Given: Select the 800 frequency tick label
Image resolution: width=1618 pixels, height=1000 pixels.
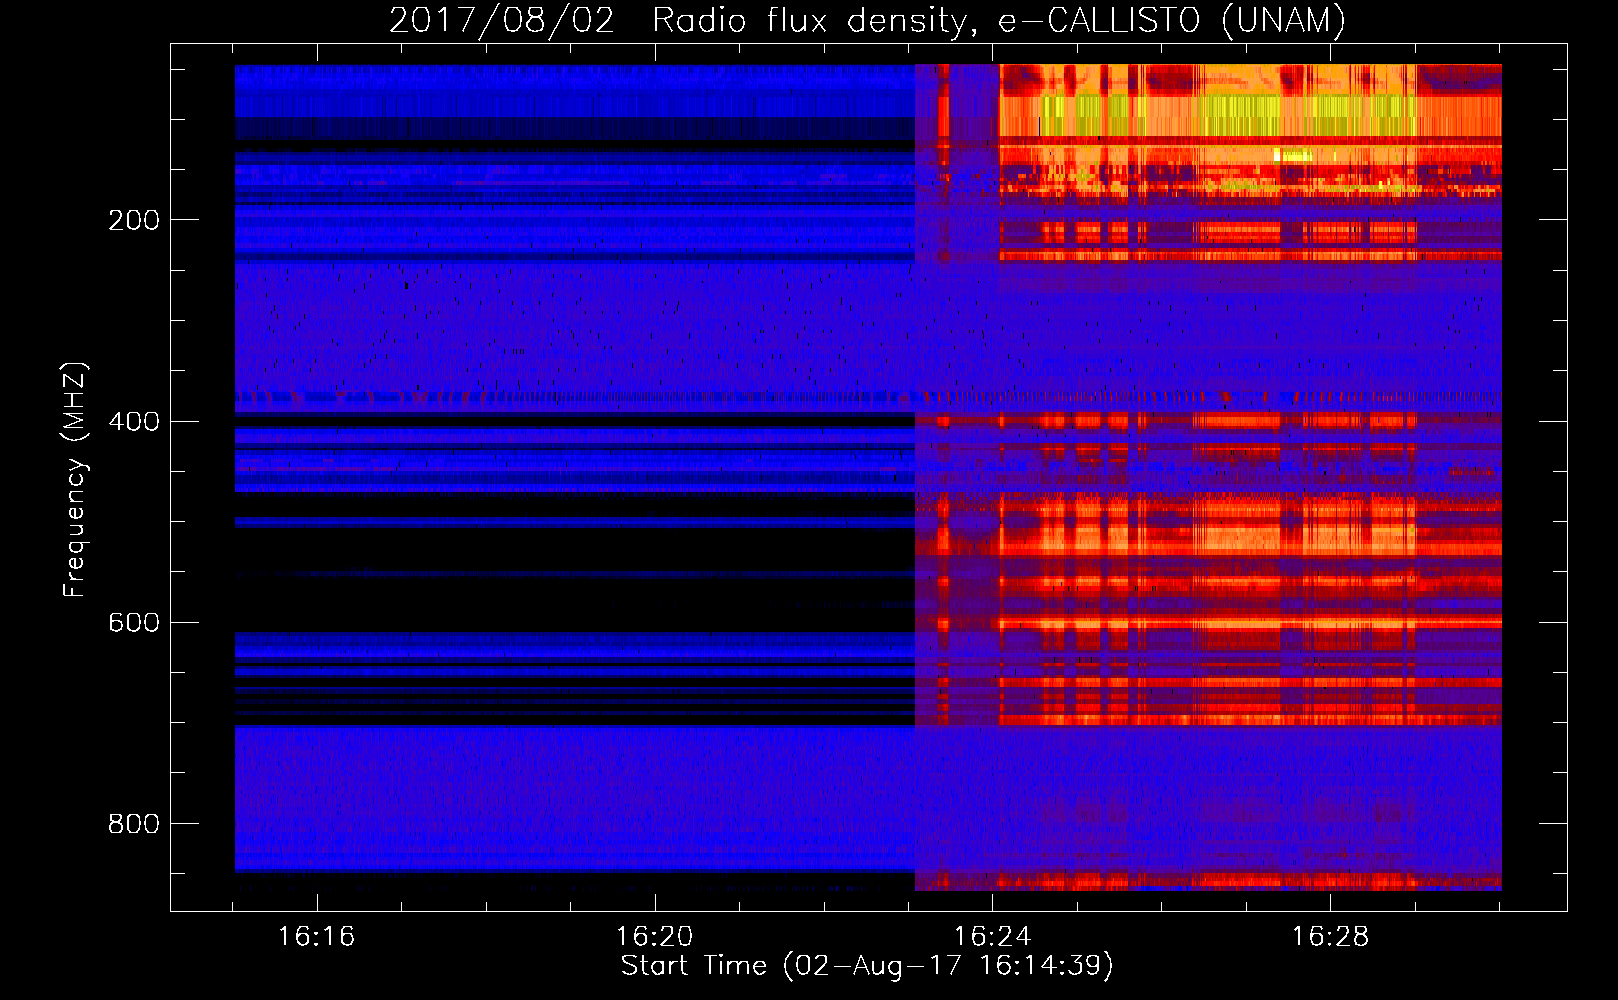Looking at the screenshot, I should 134,823.
